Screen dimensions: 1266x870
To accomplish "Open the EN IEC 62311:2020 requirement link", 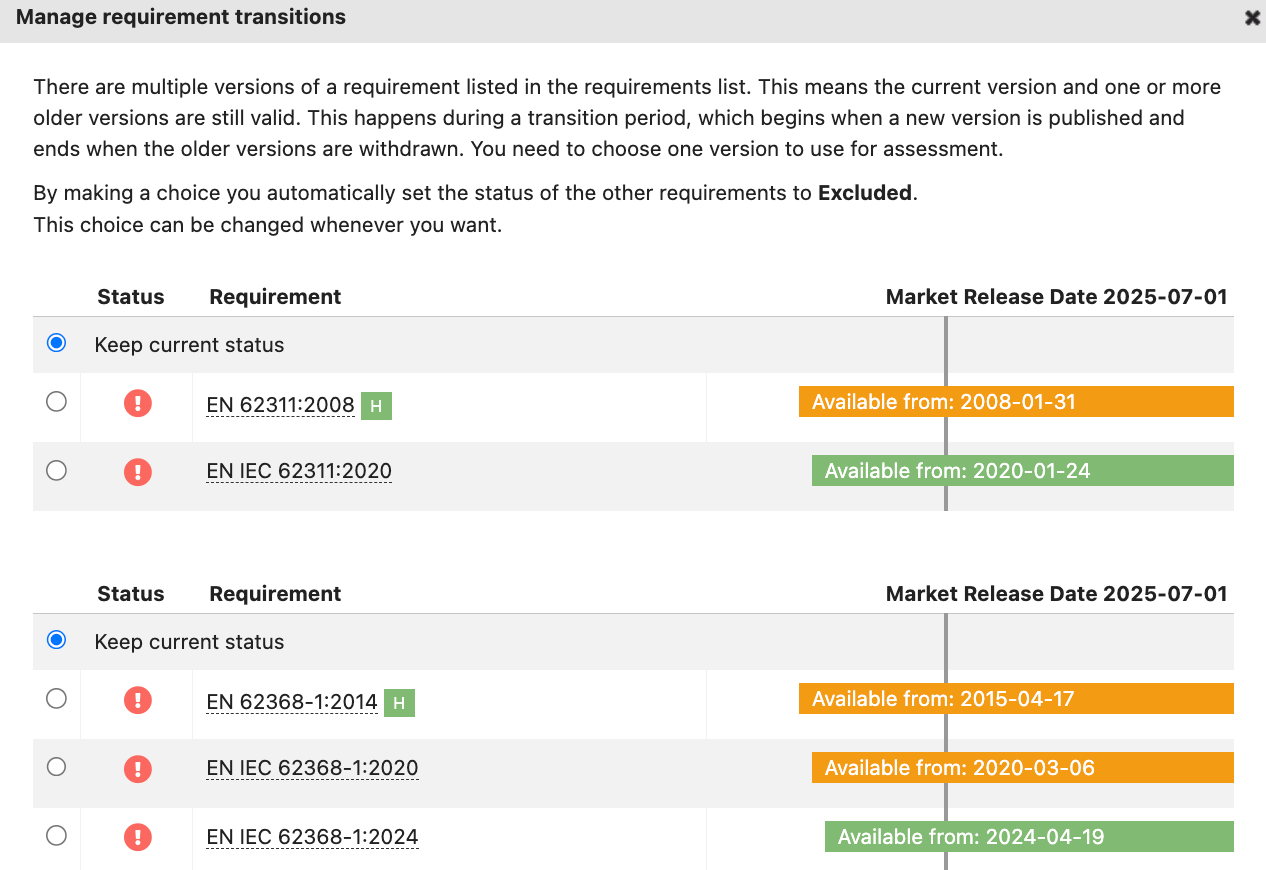I will (299, 471).
